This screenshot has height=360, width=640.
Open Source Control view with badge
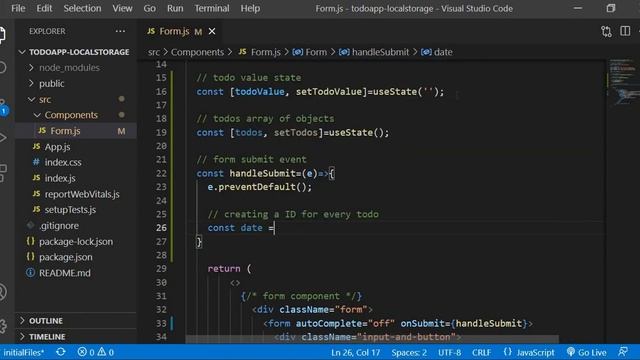3,107
